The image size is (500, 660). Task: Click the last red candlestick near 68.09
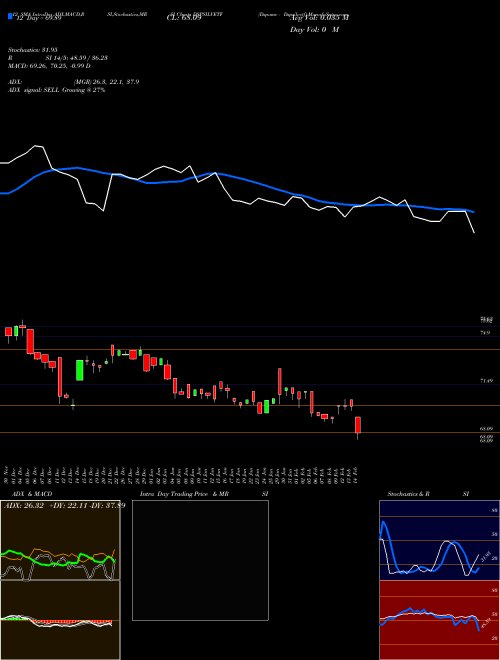tap(358, 425)
